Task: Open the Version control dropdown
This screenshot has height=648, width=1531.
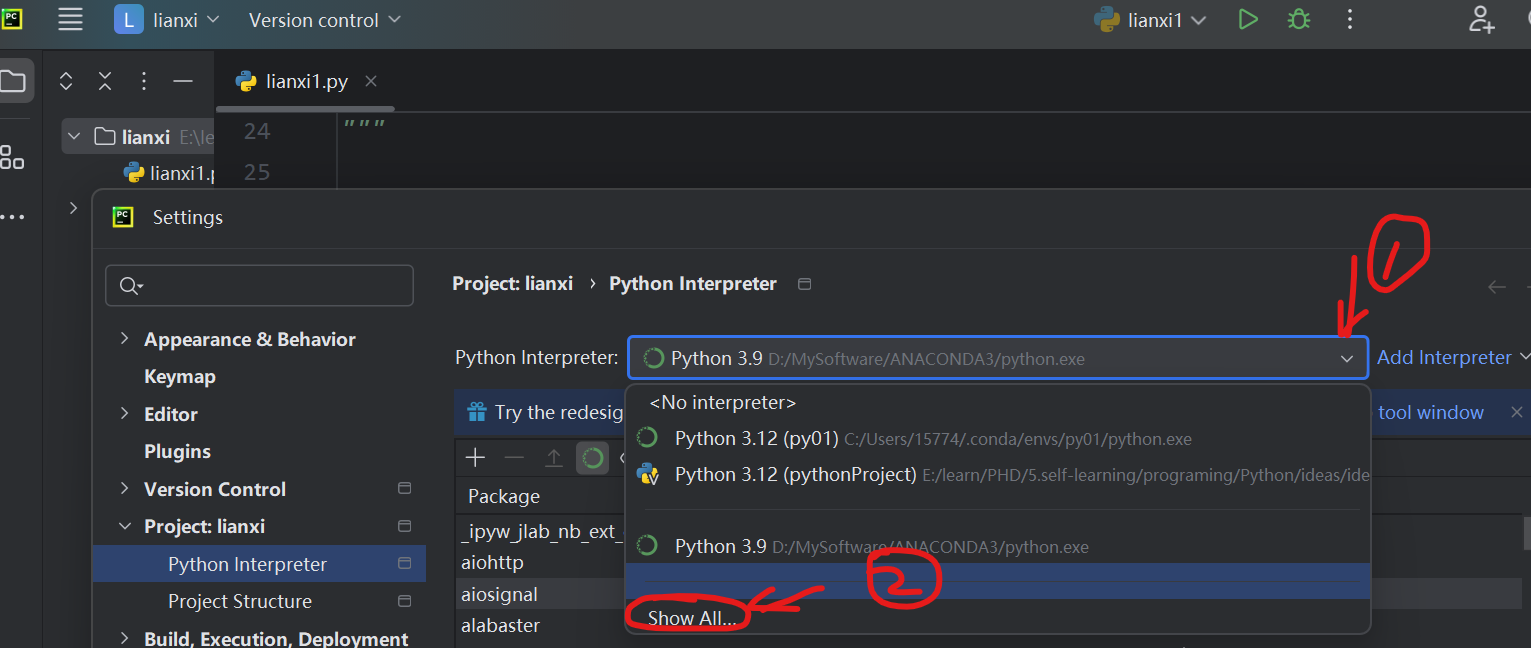Action: coord(324,20)
